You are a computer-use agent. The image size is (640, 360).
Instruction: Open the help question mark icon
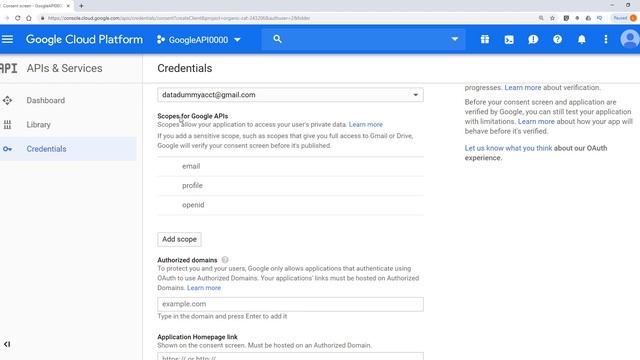(558, 39)
